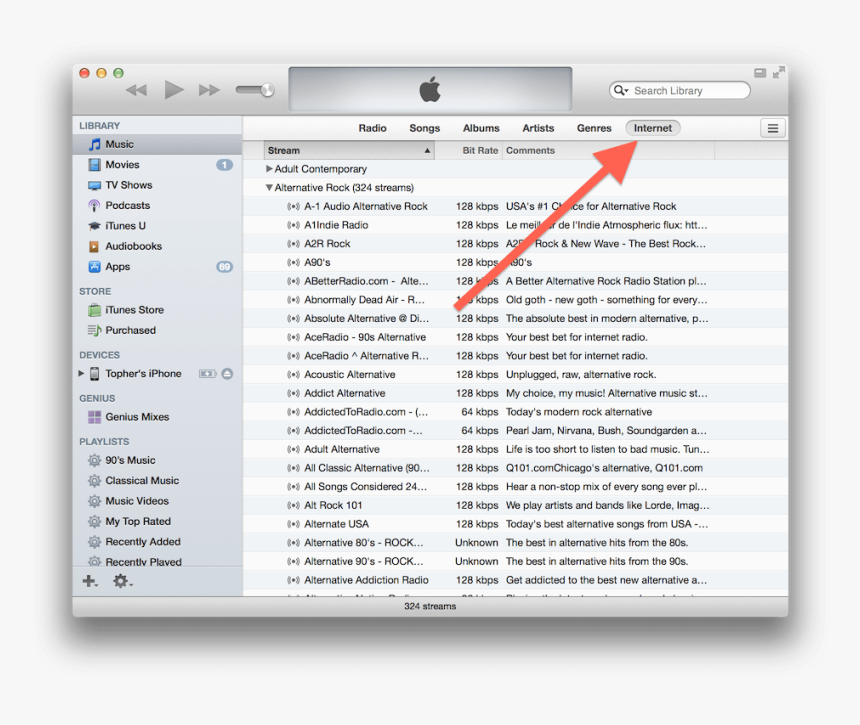Open the 90's Music playlist
This screenshot has height=725, width=860.
click(x=157, y=460)
